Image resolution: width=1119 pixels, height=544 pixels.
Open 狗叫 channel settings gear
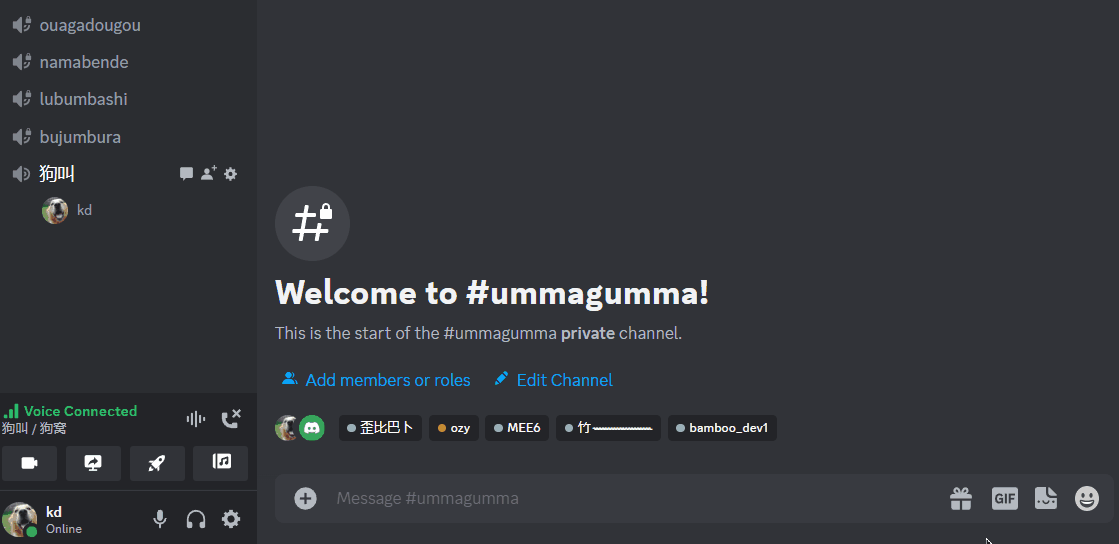pos(231,173)
